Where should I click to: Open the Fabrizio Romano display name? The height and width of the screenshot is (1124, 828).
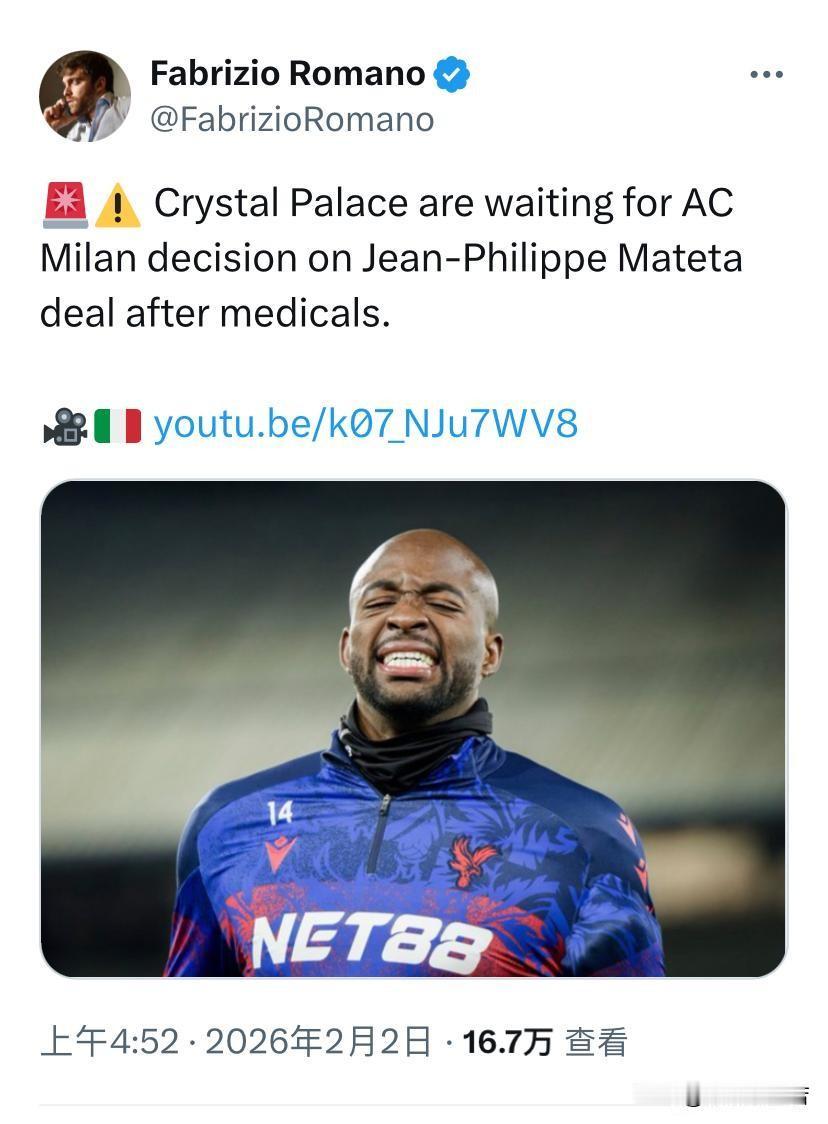click(287, 73)
